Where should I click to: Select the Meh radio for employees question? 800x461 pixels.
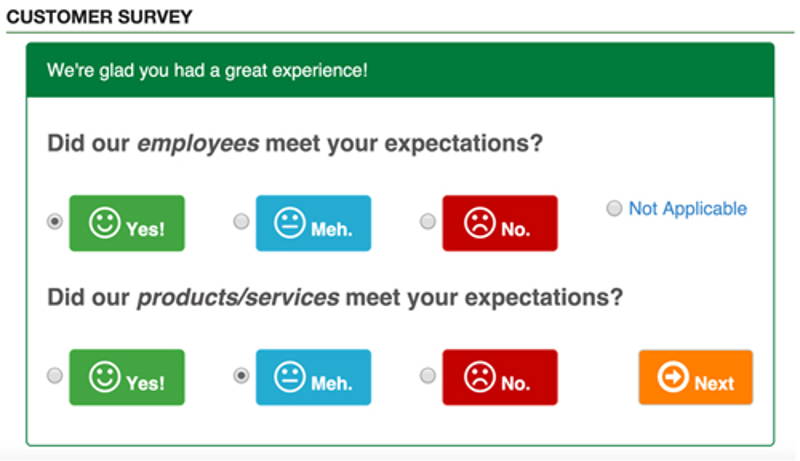click(241, 222)
